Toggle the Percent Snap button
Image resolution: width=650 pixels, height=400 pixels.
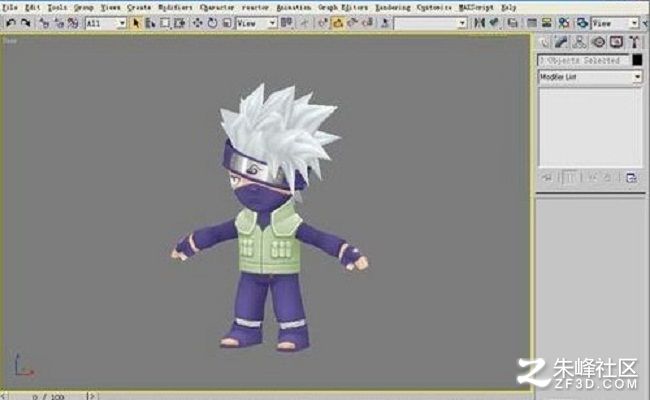click(353, 23)
